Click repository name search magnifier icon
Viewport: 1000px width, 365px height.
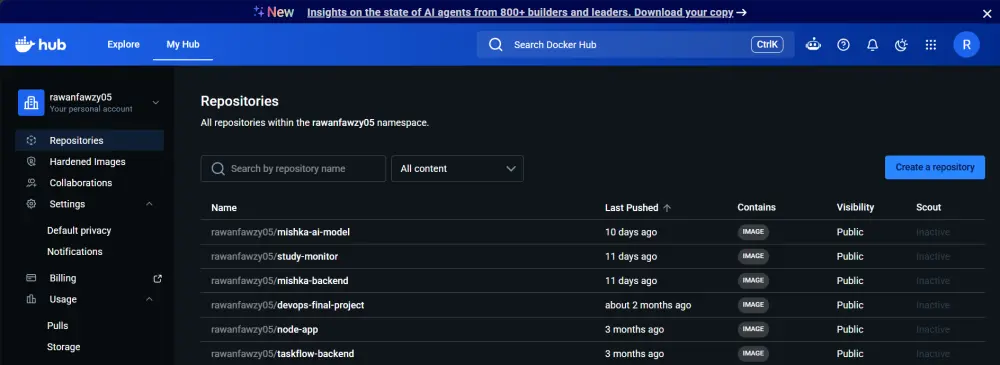point(218,168)
